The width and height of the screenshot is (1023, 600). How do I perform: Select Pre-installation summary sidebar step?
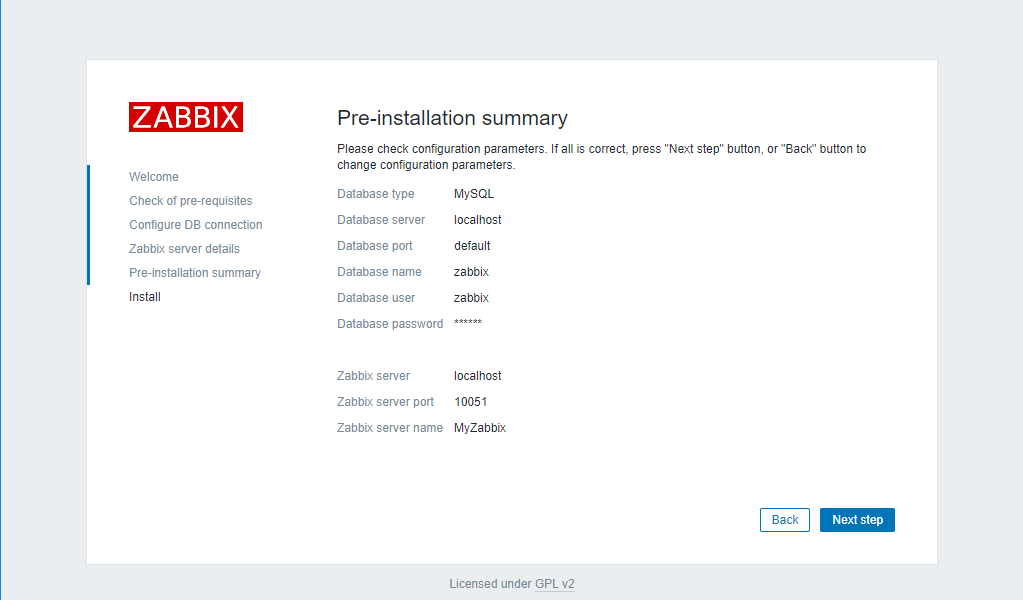[x=195, y=273]
